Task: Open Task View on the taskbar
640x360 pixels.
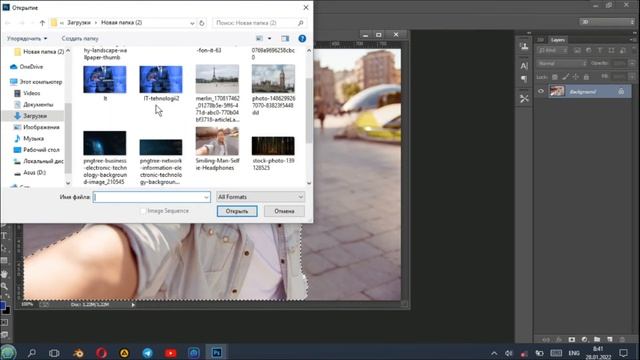Action: tap(54, 353)
